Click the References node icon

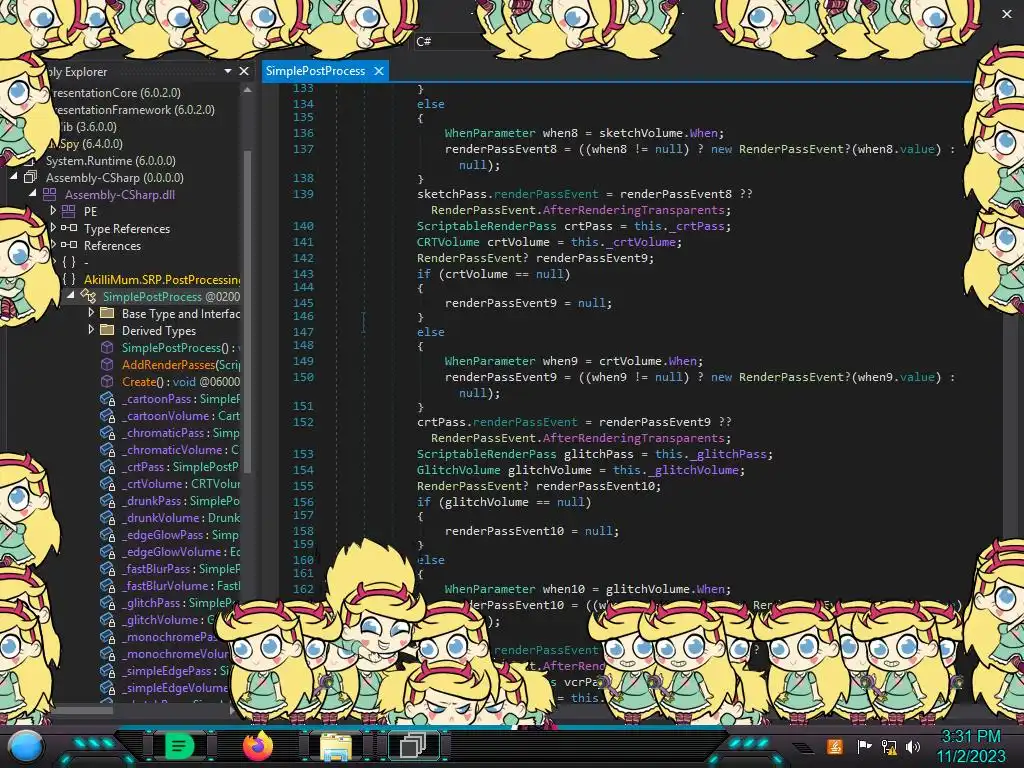[69, 246]
